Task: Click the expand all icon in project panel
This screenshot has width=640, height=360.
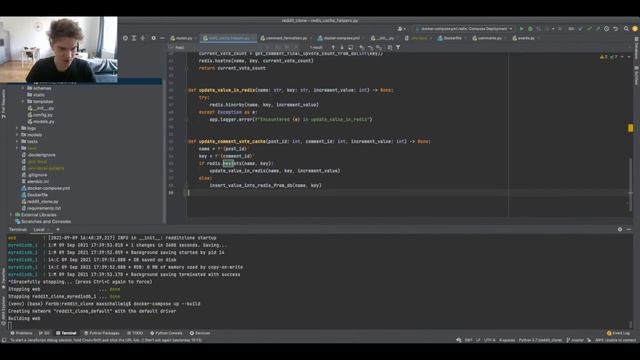Action: [134, 38]
